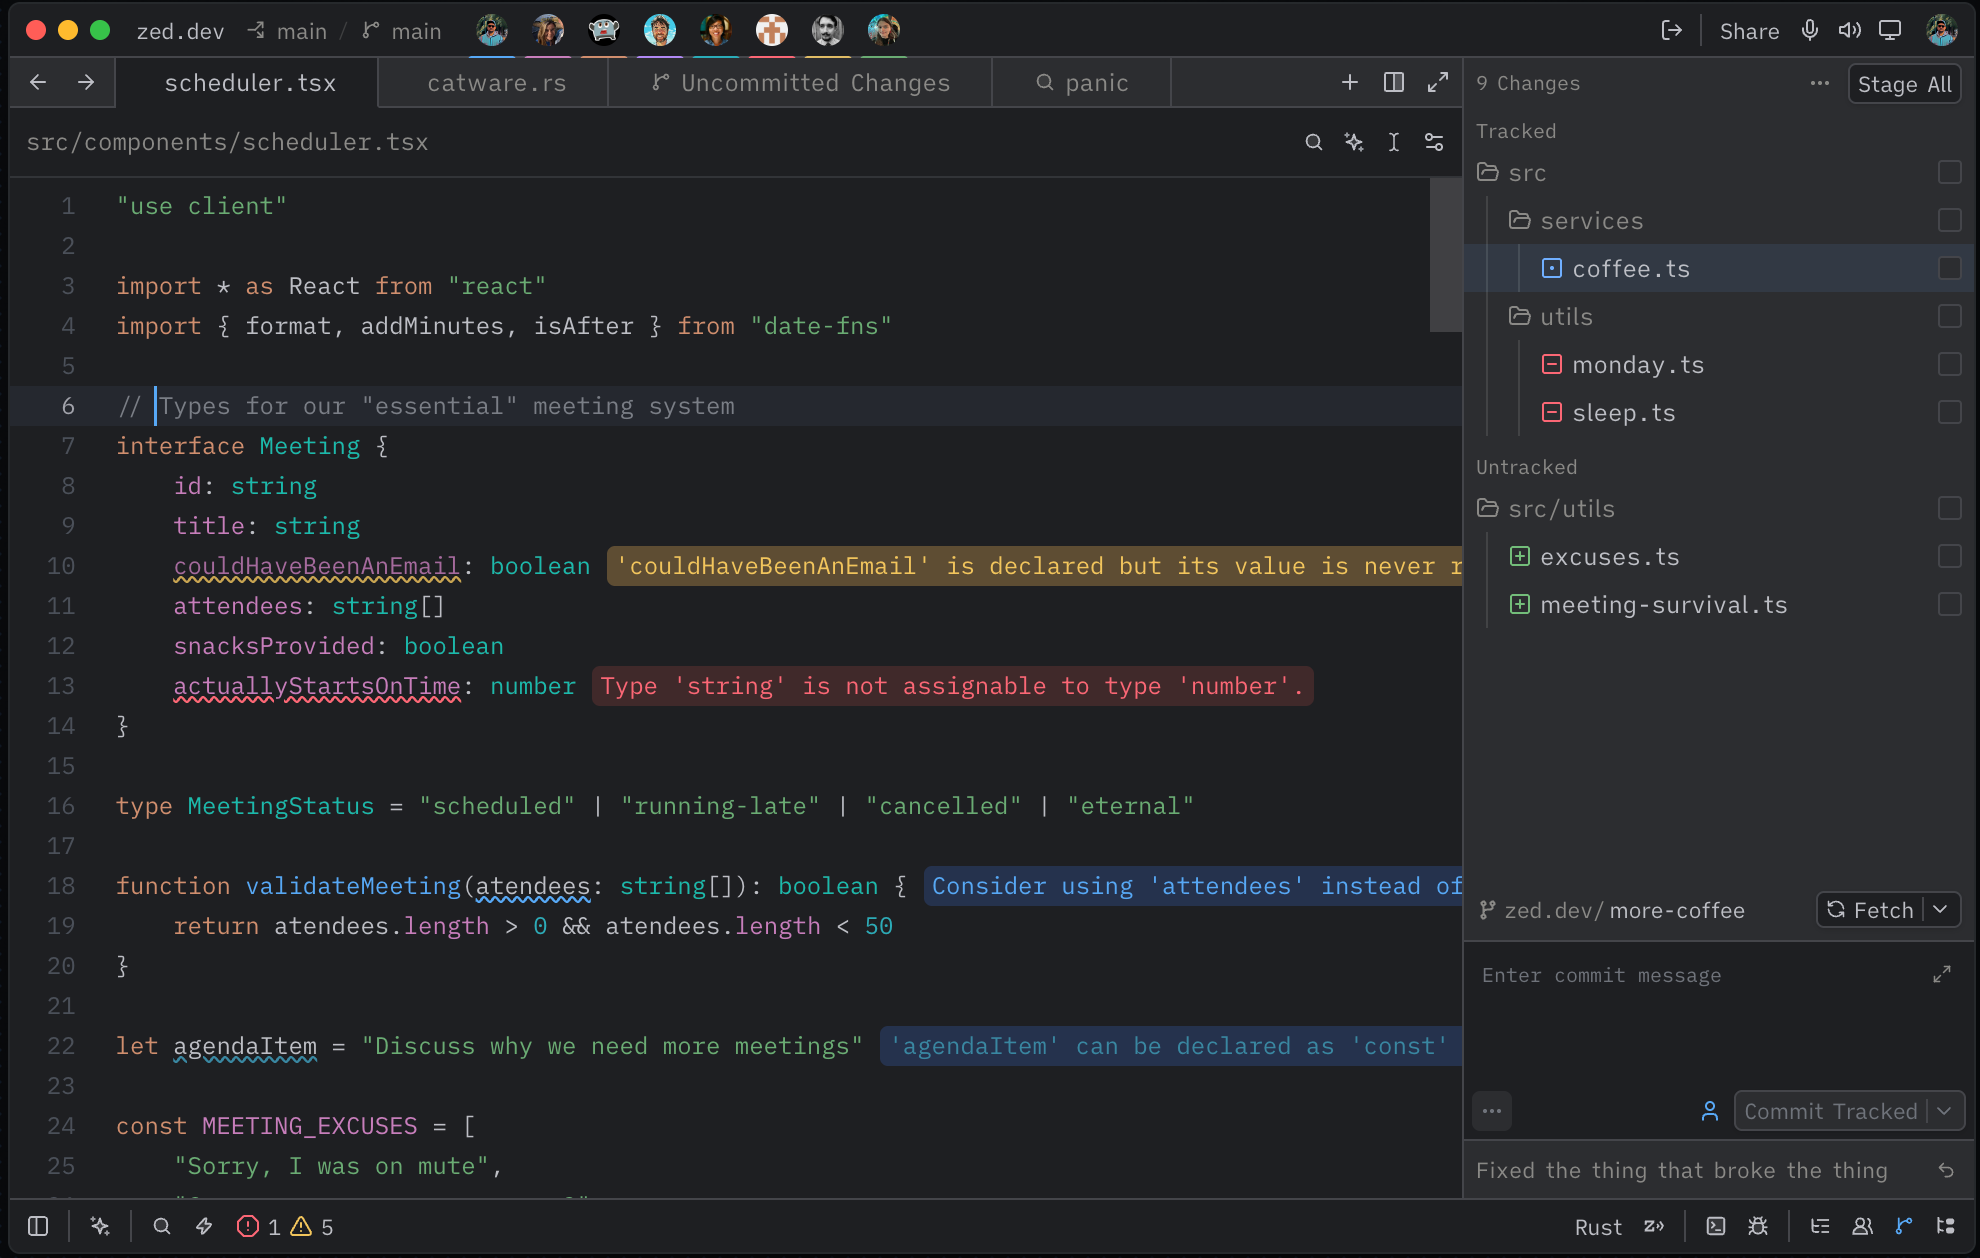This screenshot has height=1258, width=1980.
Task: Open the Commit Tracked dropdown arrow
Action: [1945, 1111]
